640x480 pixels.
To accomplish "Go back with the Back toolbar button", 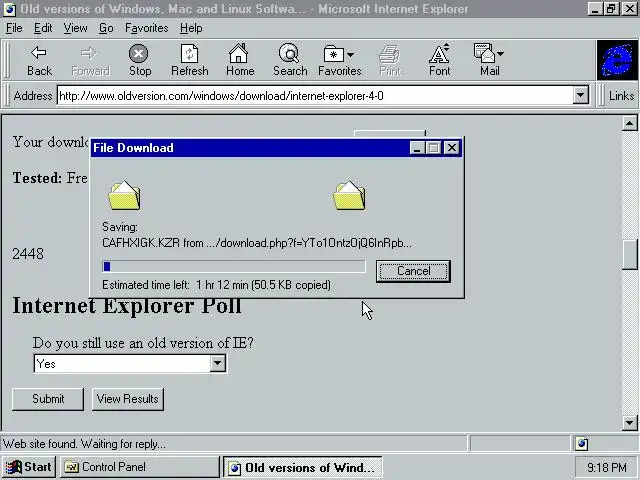I will coord(39,60).
